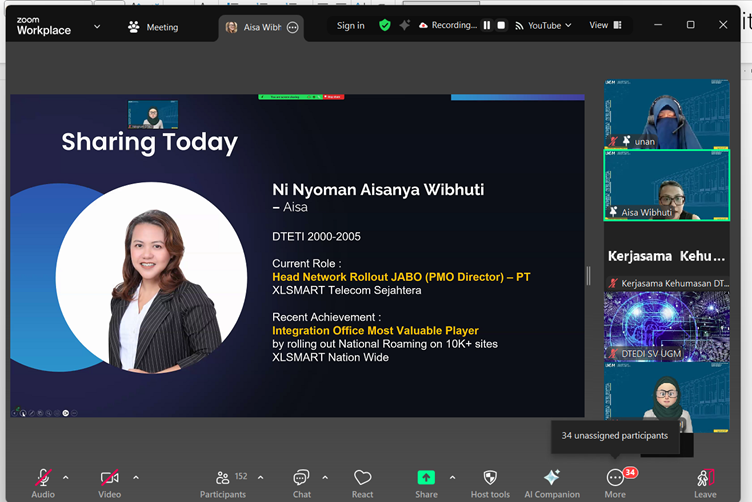This screenshot has width=752, height=502.
Task: Open the Chat panel
Action: (301, 479)
